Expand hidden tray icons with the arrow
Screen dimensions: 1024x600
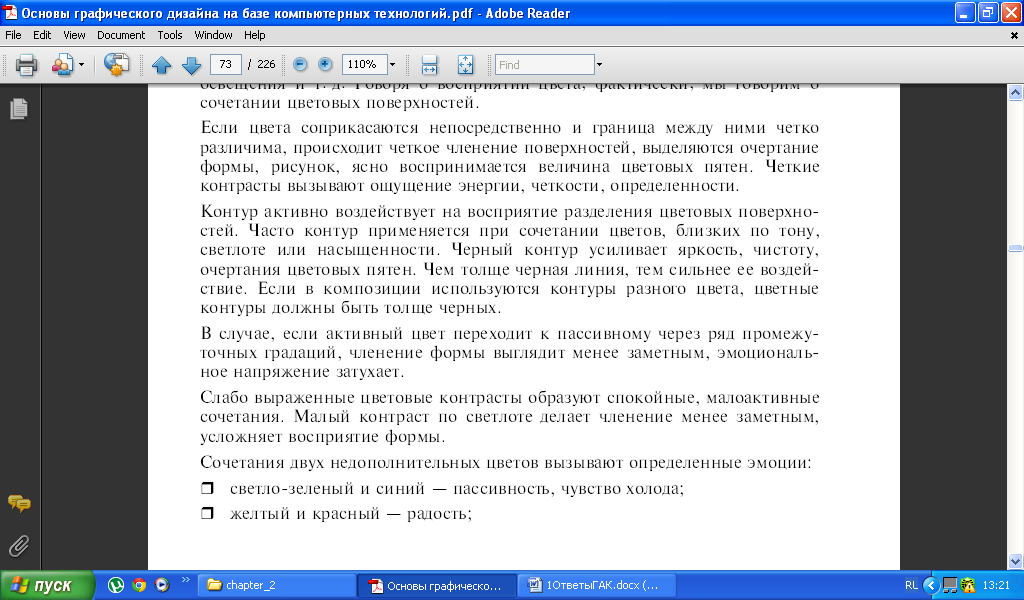pyautogui.click(x=932, y=586)
